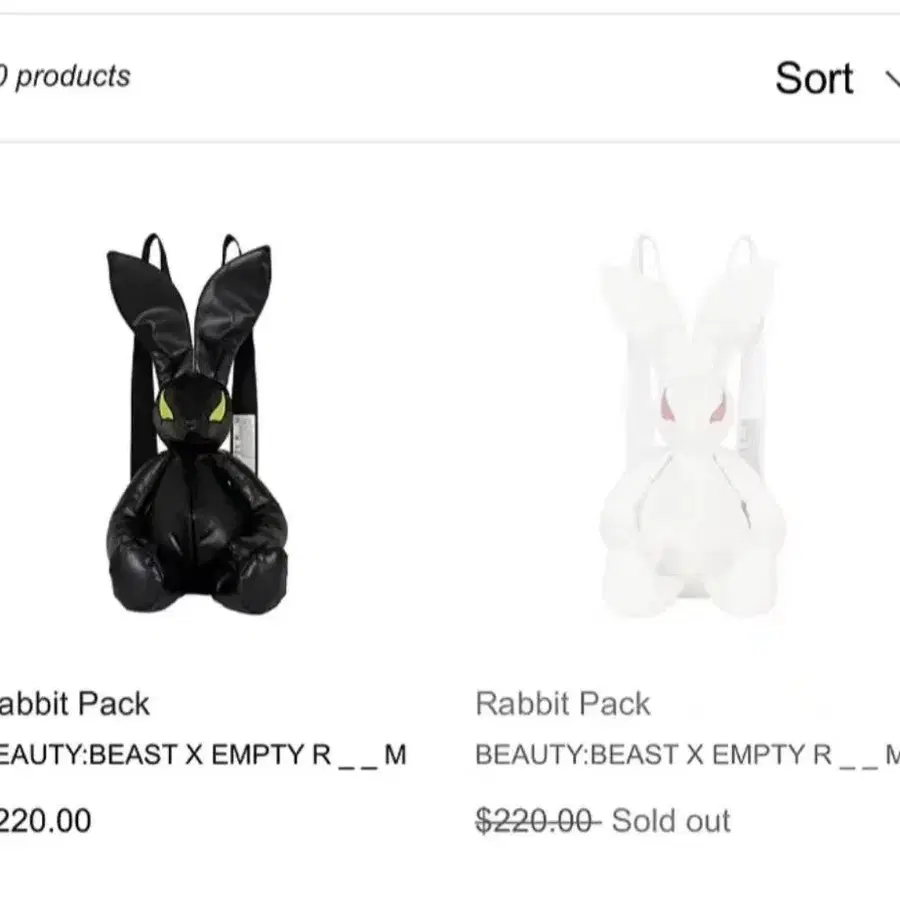Click the Sort chevron arrow

pyautogui.click(x=893, y=80)
